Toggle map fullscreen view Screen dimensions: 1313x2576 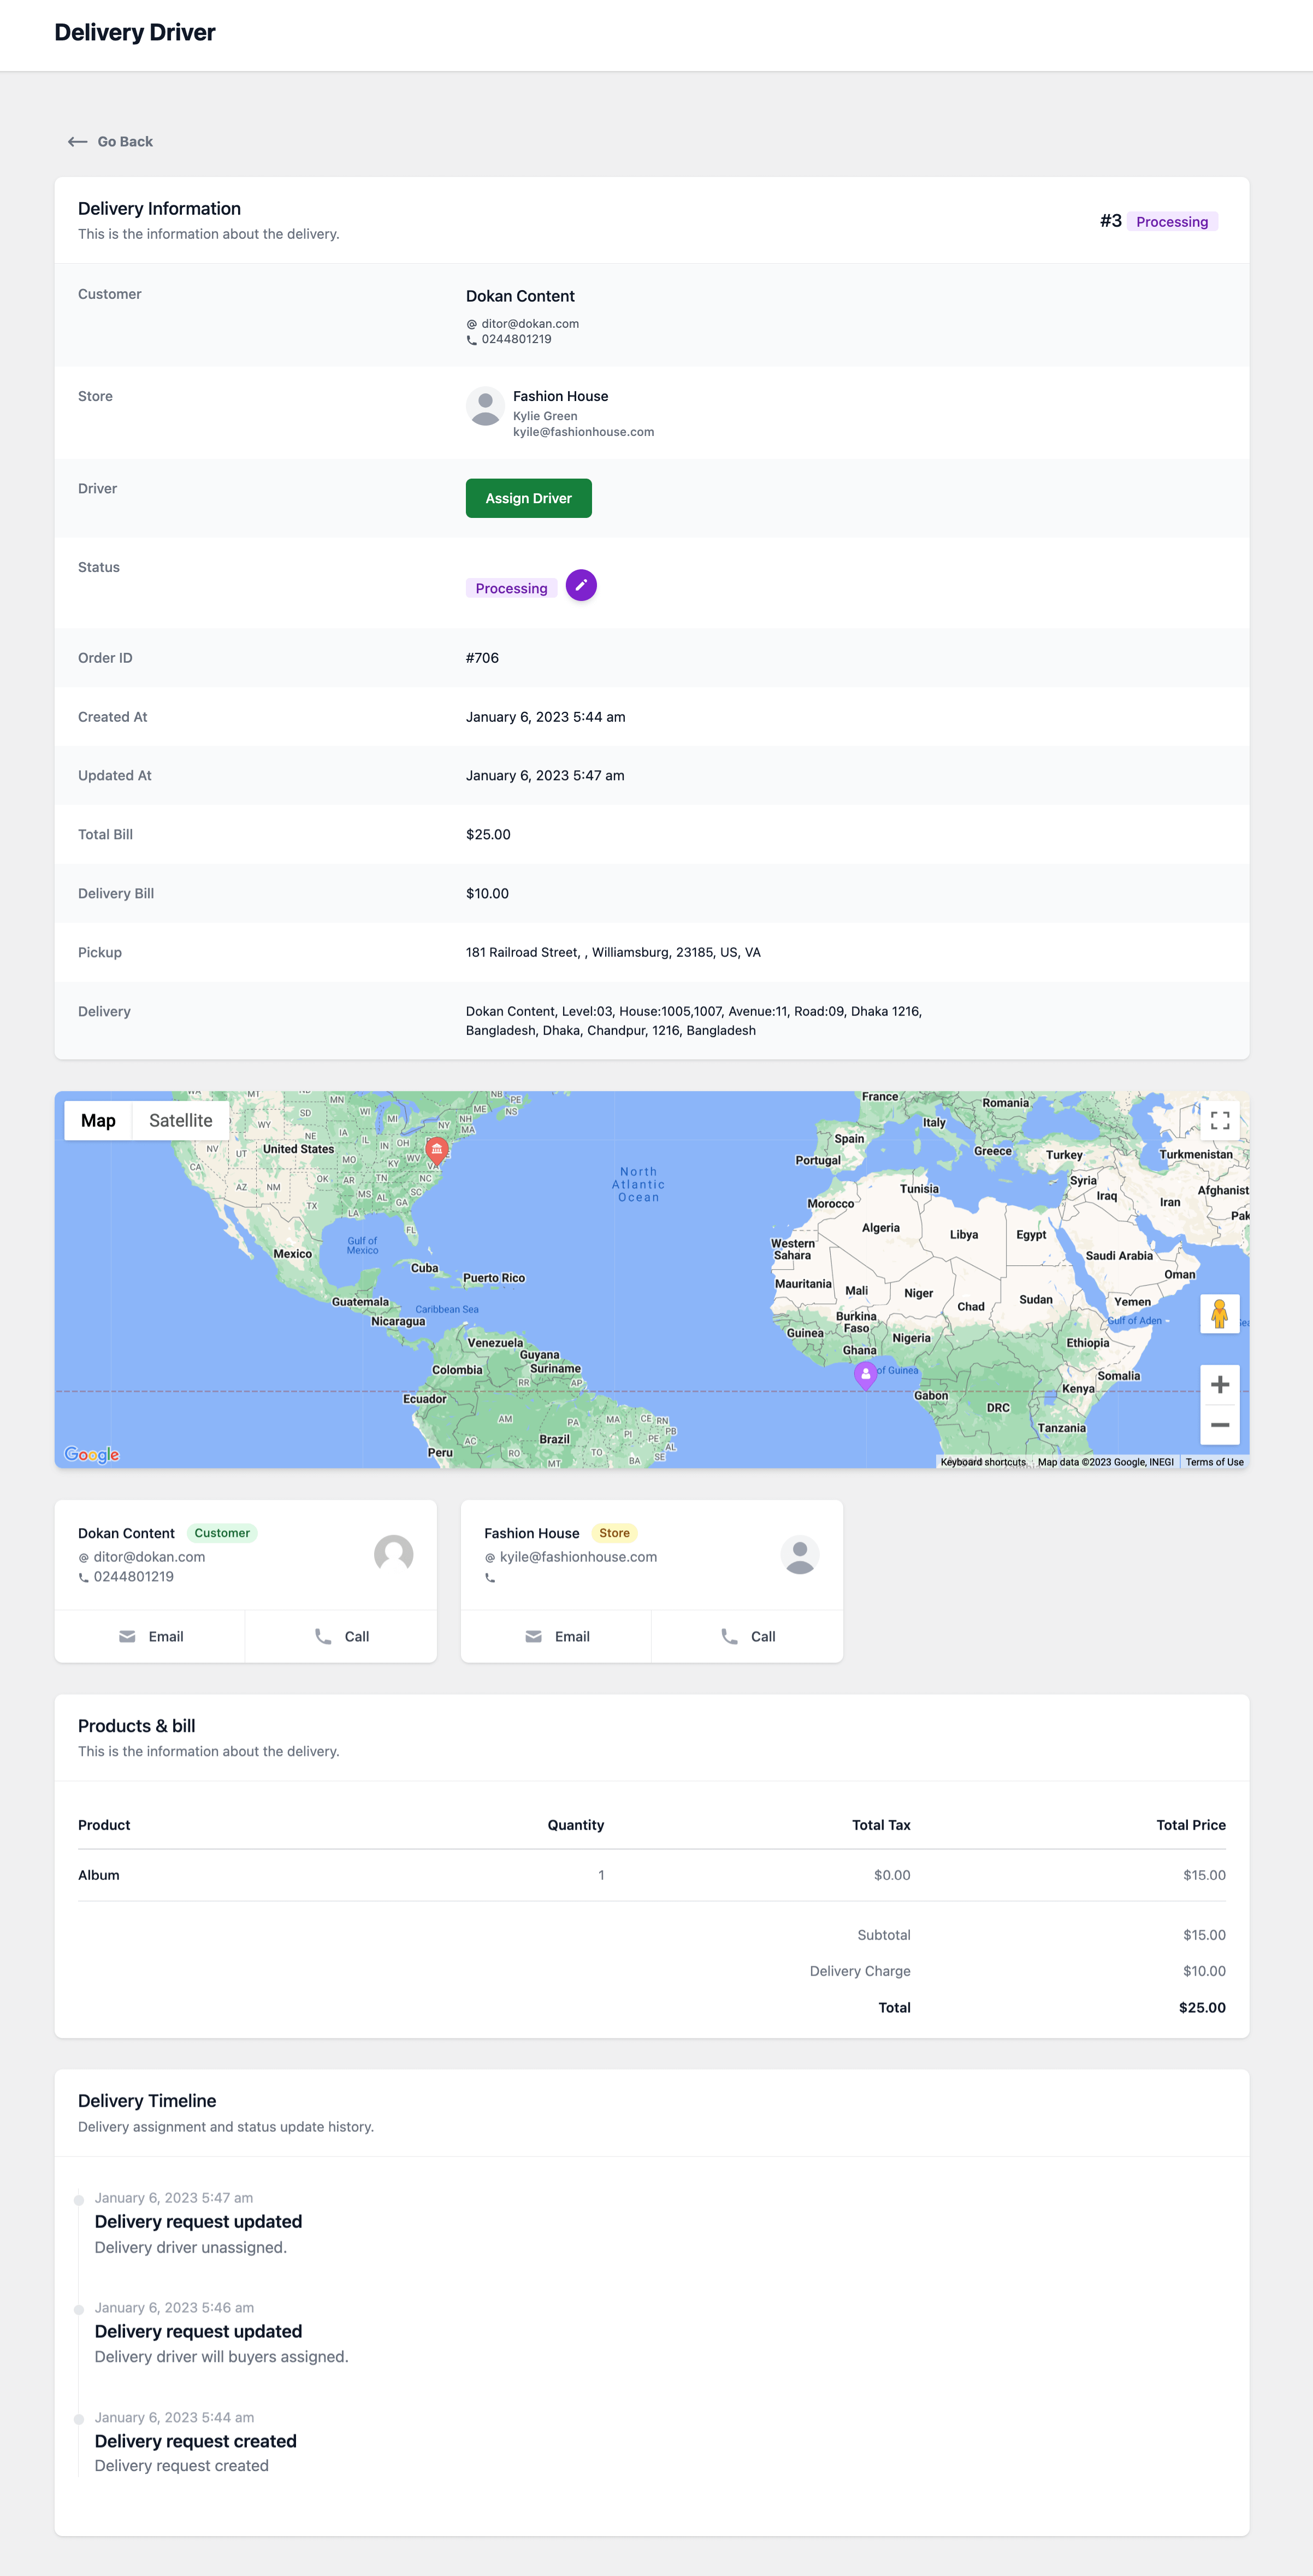(x=1219, y=1121)
